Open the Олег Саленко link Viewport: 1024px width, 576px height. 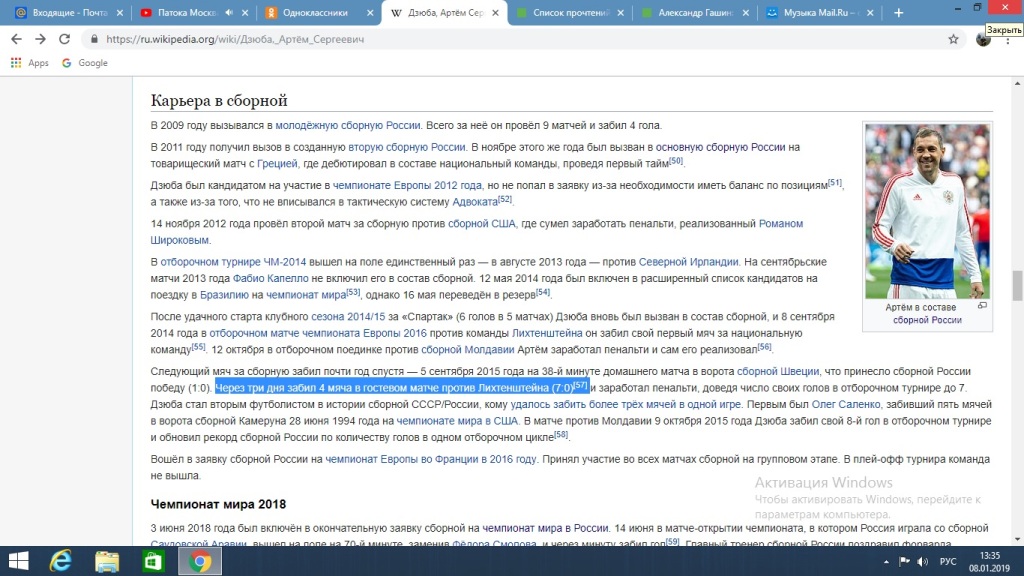pos(846,404)
